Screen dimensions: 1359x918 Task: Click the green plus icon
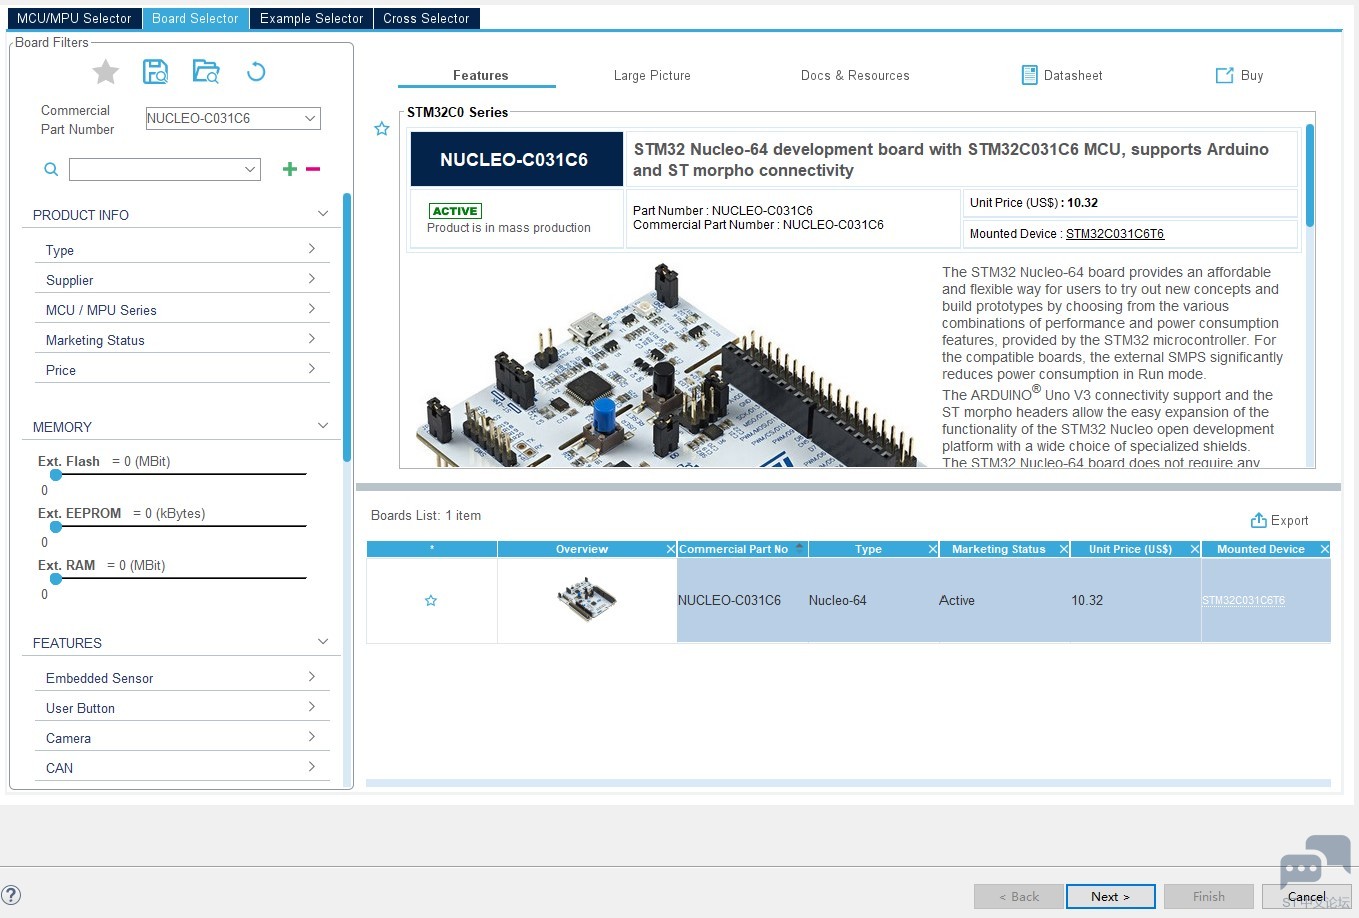click(x=290, y=169)
